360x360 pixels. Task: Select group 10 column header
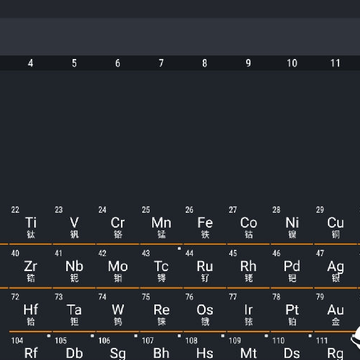[292, 63]
